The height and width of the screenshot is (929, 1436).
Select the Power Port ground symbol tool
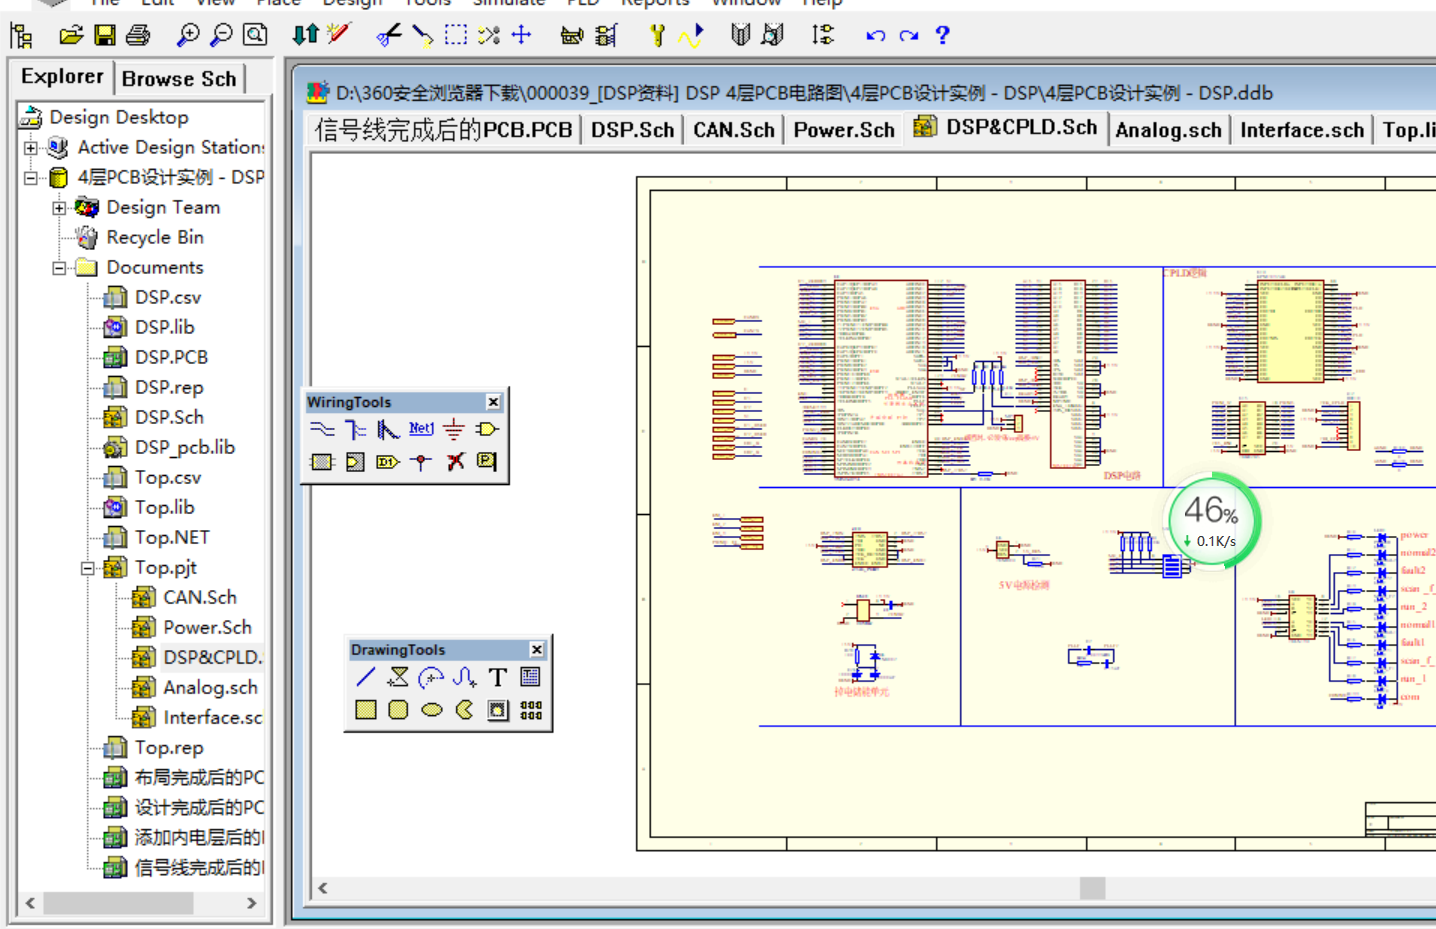pos(454,430)
